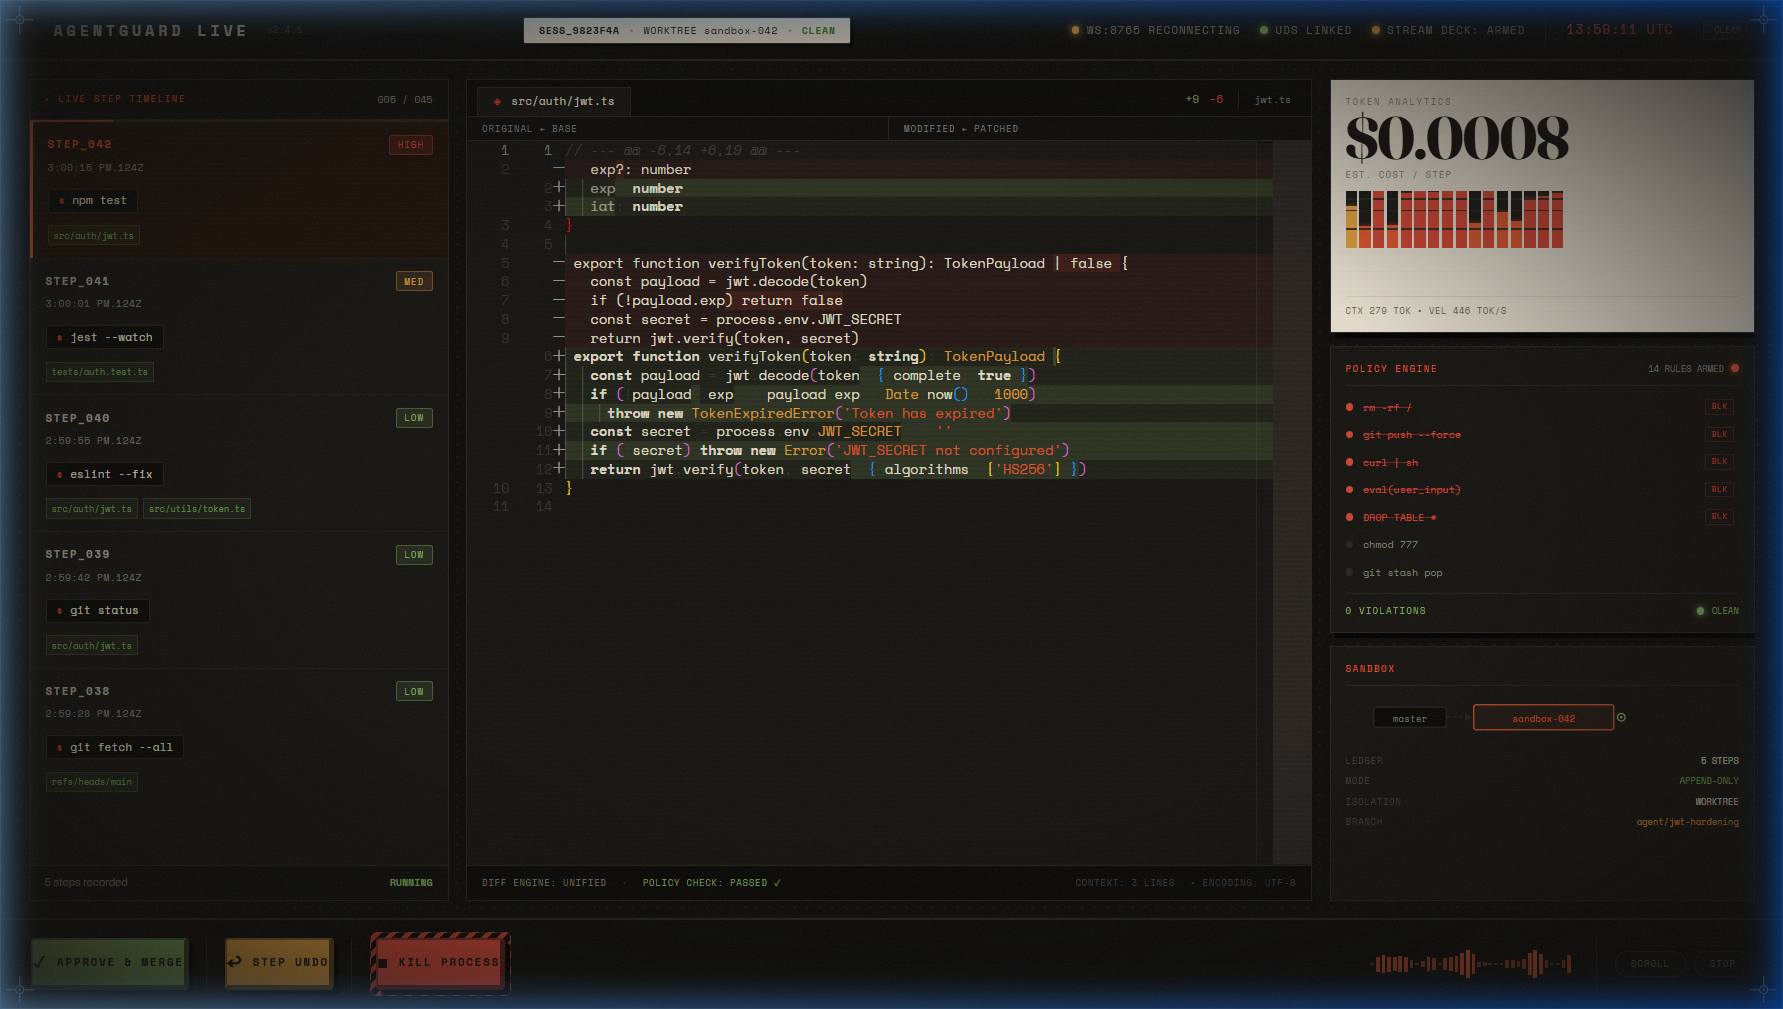This screenshot has height=1009, width=1783.
Task: Click the -6 deletions counter
Action: [x=1216, y=100]
